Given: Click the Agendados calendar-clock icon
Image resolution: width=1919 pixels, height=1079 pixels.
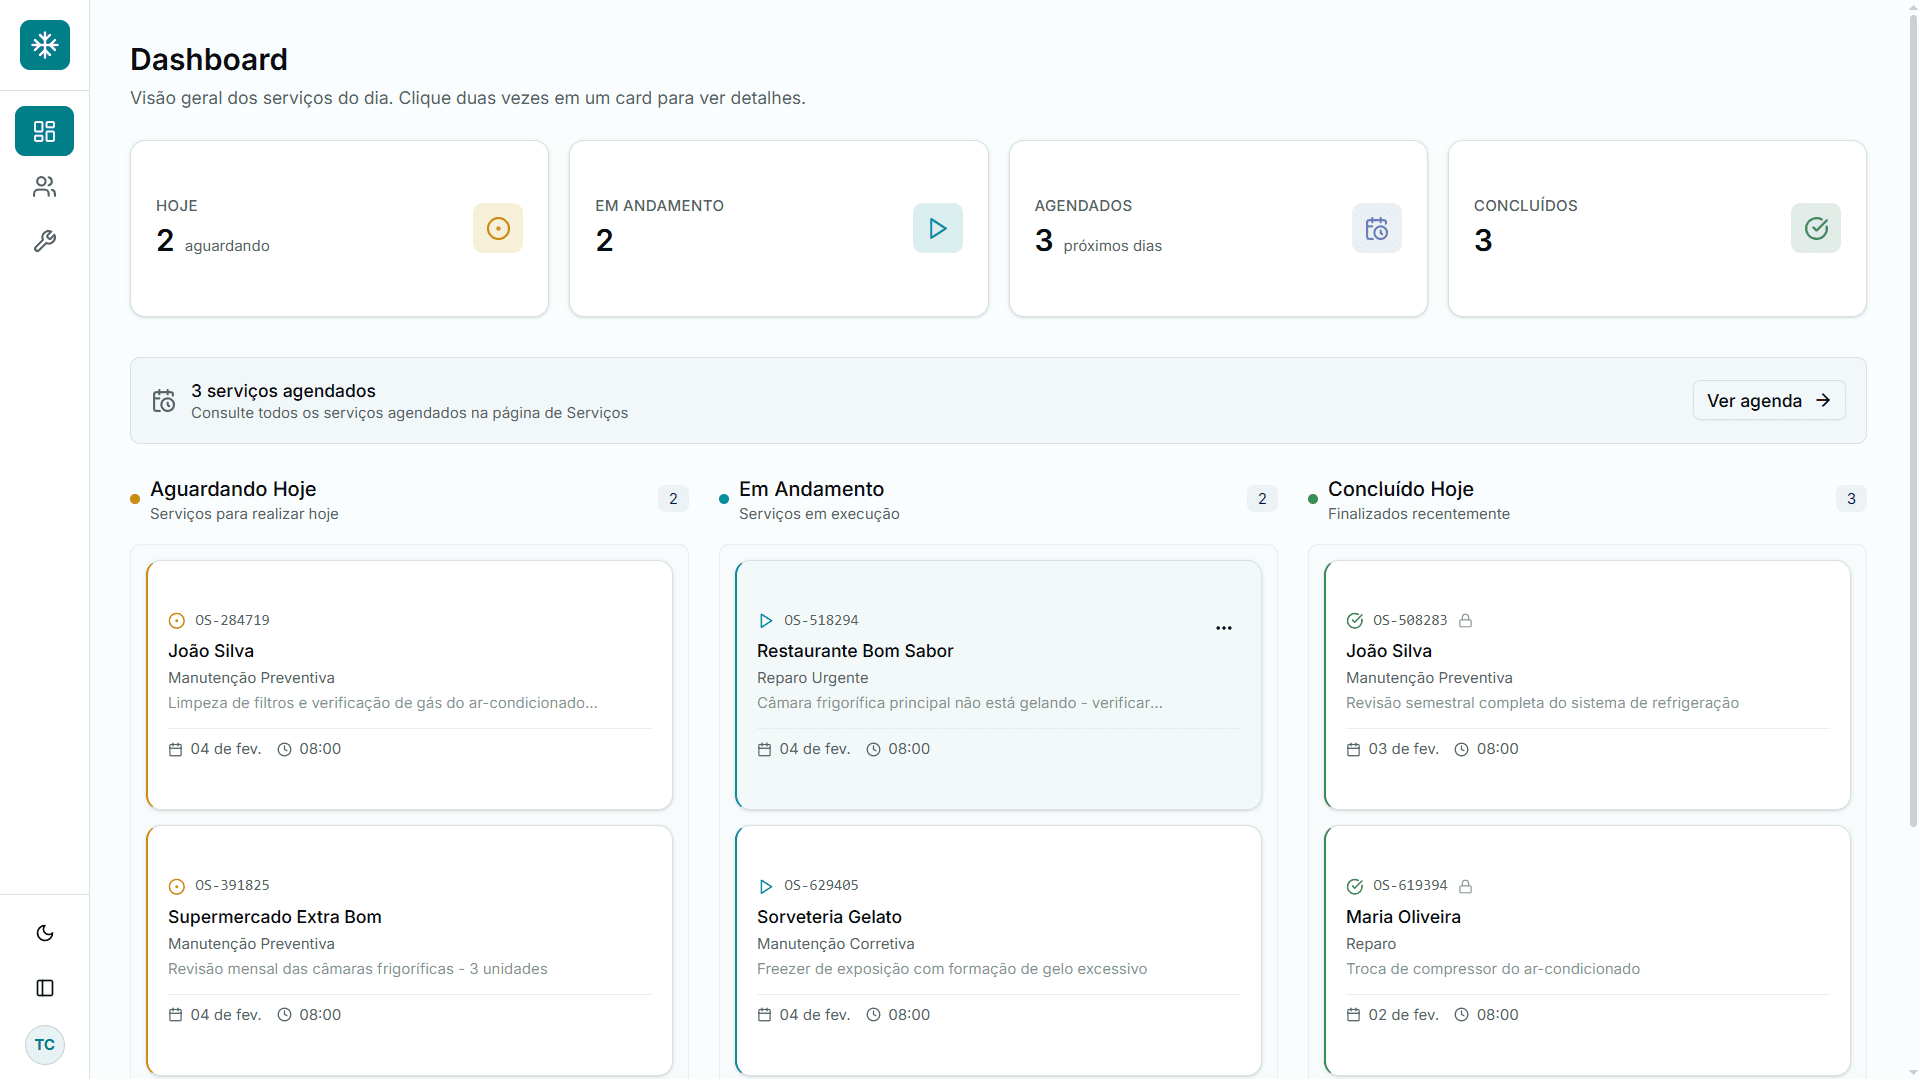Looking at the screenshot, I should [1377, 228].
